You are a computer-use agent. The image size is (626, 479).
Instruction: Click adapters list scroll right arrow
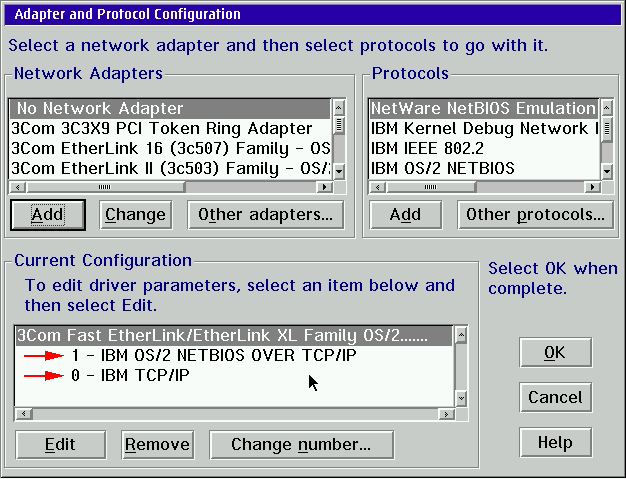click(325, 187)
